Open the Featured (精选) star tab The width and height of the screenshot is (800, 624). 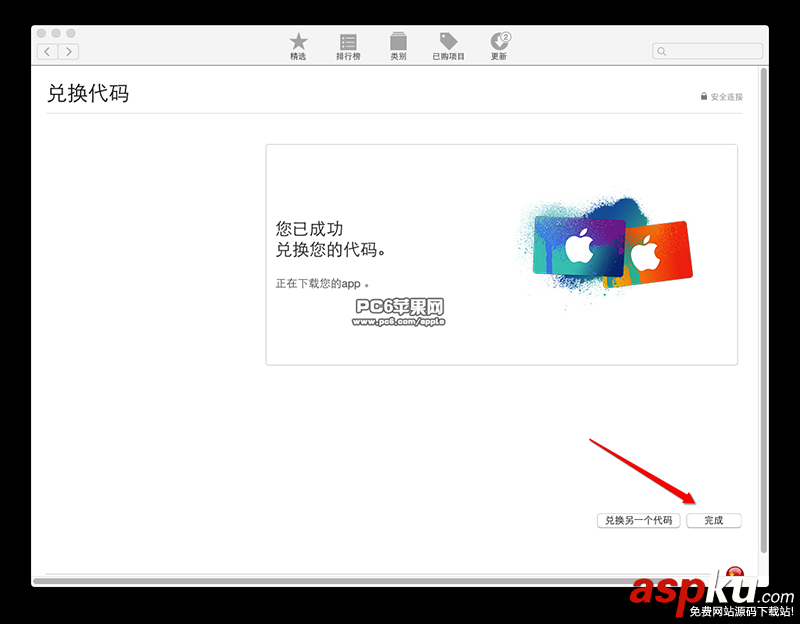tap(298, 46)
